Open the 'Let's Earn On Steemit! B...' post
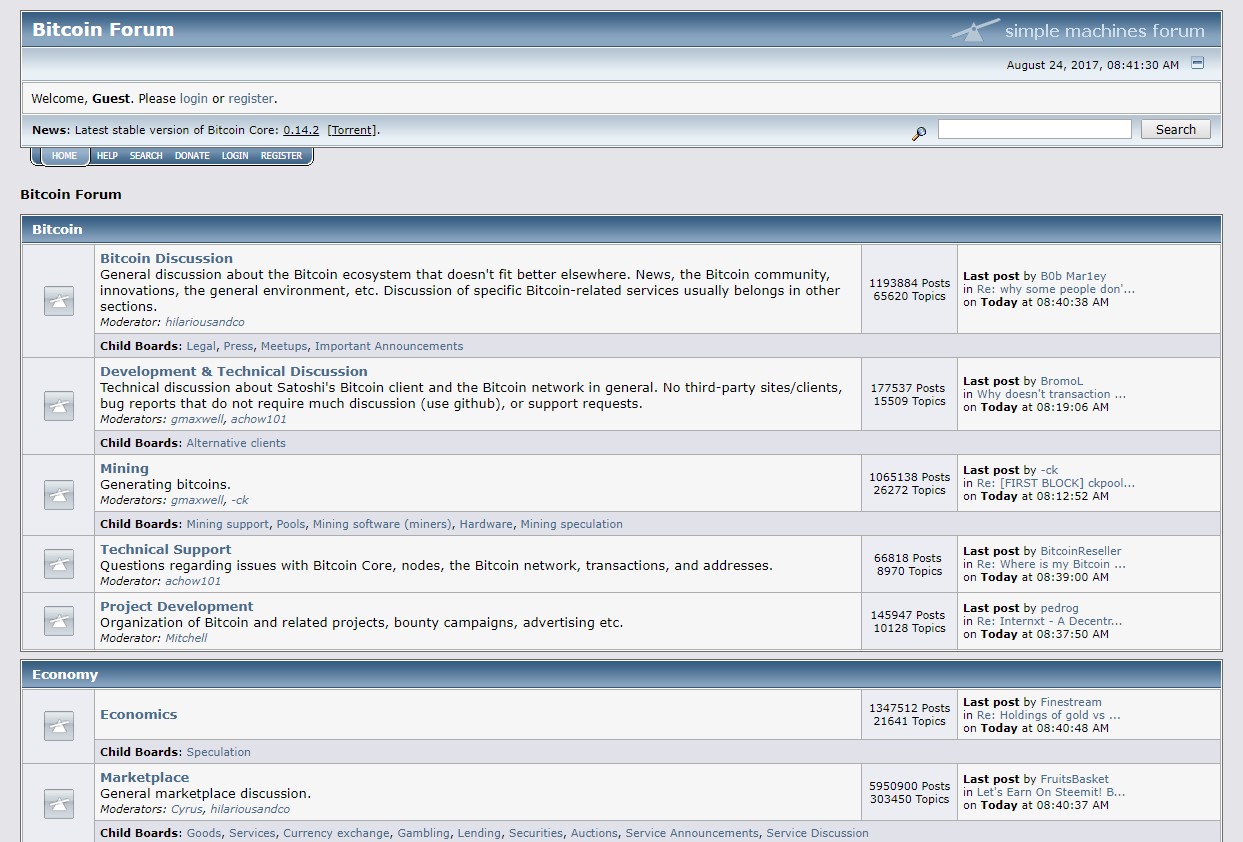The height and width of the screenshot is (842, 1243). [1051, 792]
